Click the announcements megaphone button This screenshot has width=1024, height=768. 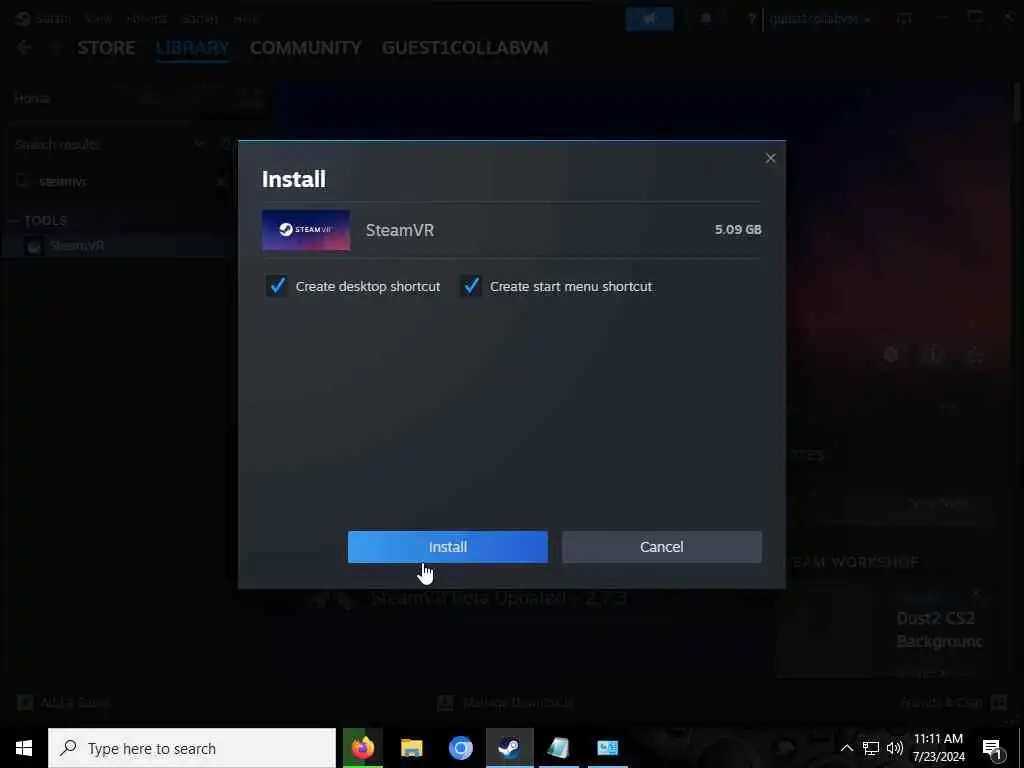649,18
